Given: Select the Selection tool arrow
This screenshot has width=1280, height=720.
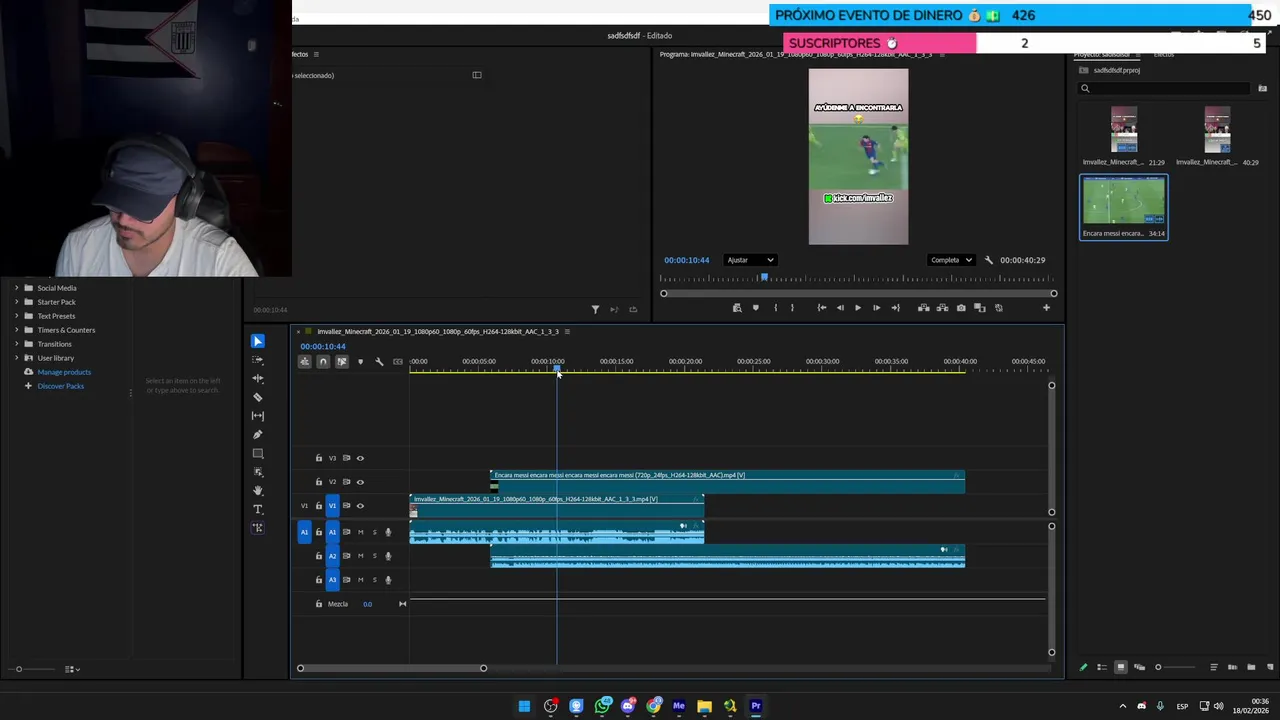Looking at the screenshot, I should (x=258, y=341).
